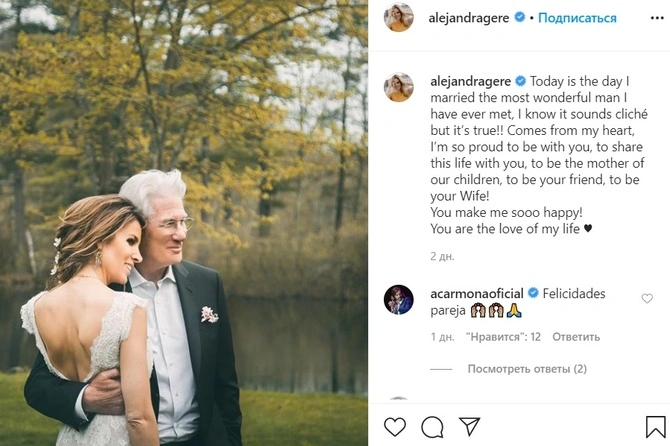Image resolution: width=670 pixels, height=446 pixels.
Task: Click the verified badge next to acarmonaoficial
Action: coord(533,294)
